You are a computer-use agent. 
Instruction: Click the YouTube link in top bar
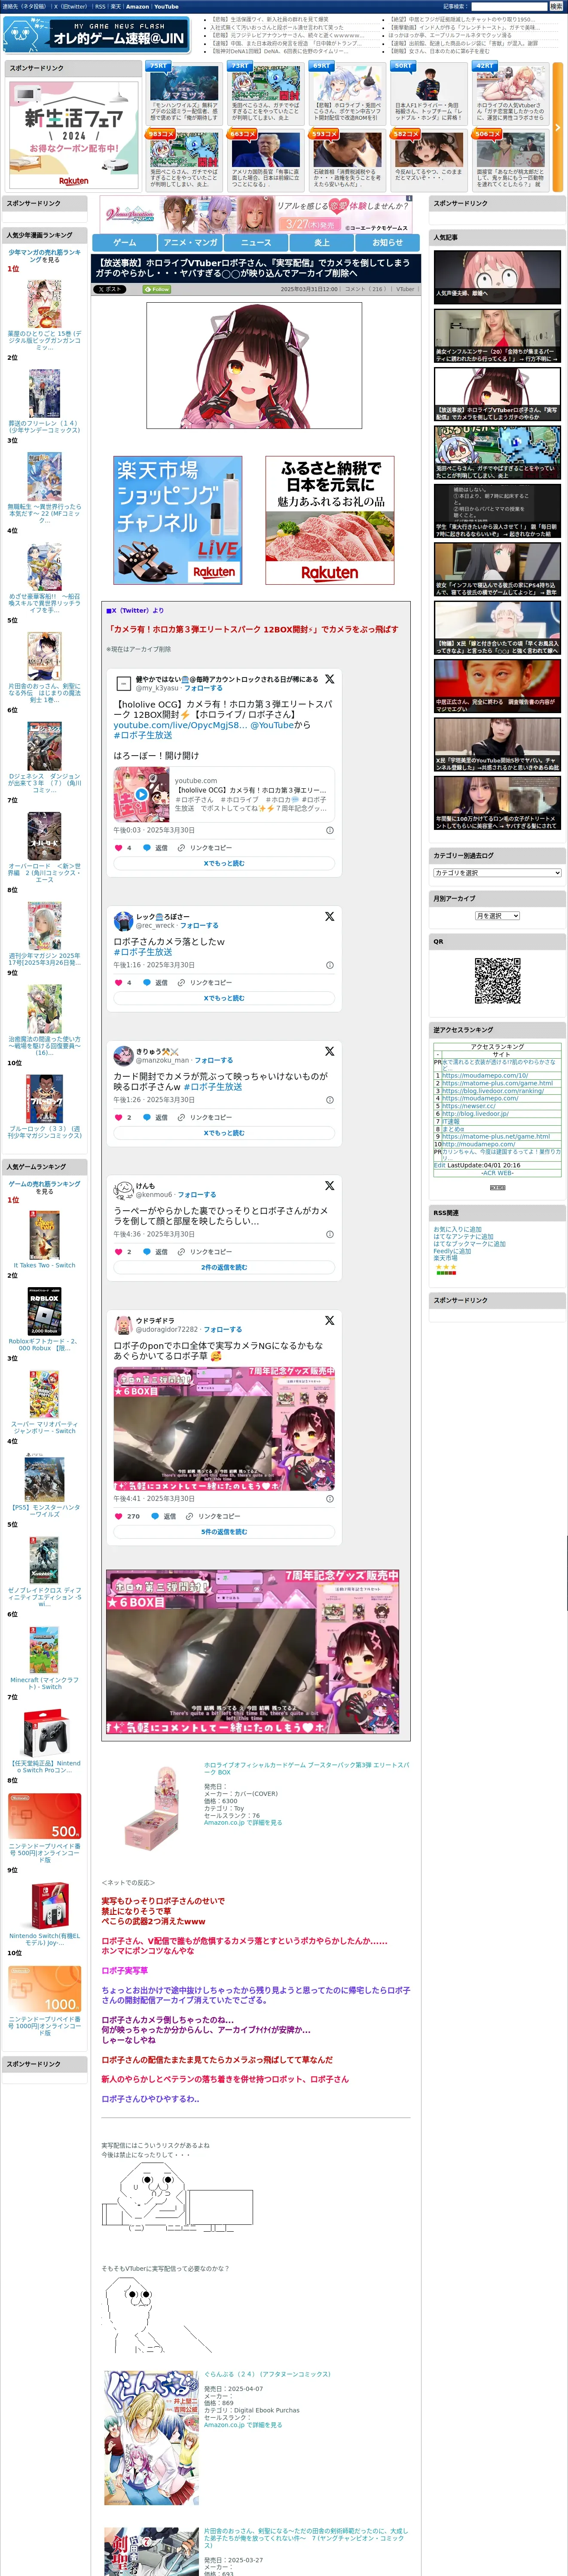point(166,6)
